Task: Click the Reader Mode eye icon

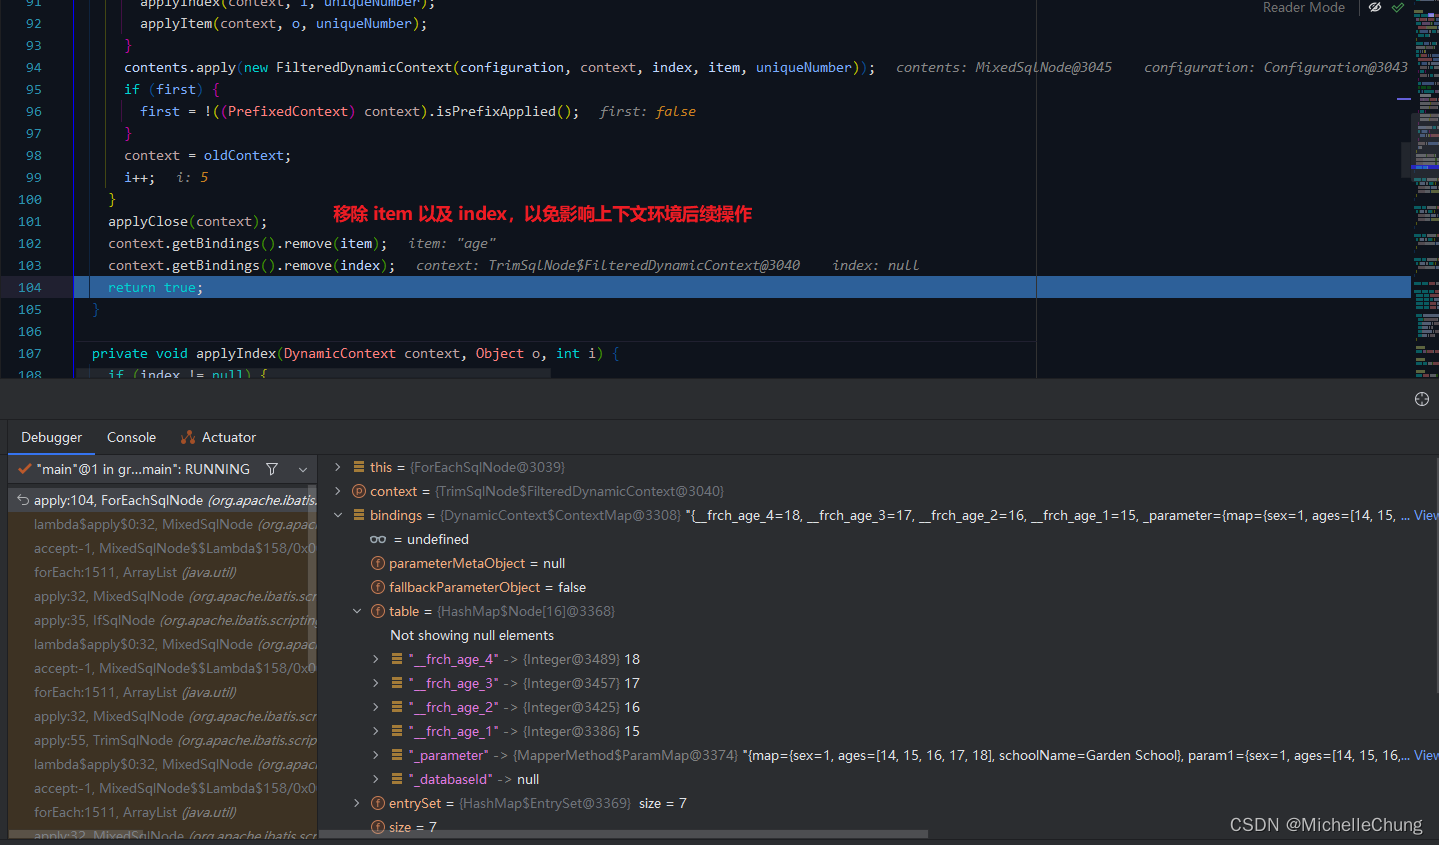Action: tap(1375, 7)
